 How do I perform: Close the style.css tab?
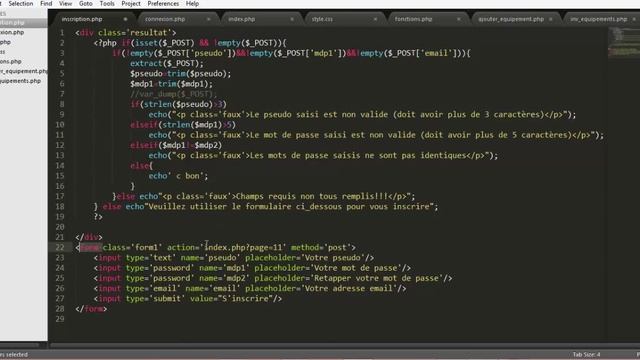point(375,19)
